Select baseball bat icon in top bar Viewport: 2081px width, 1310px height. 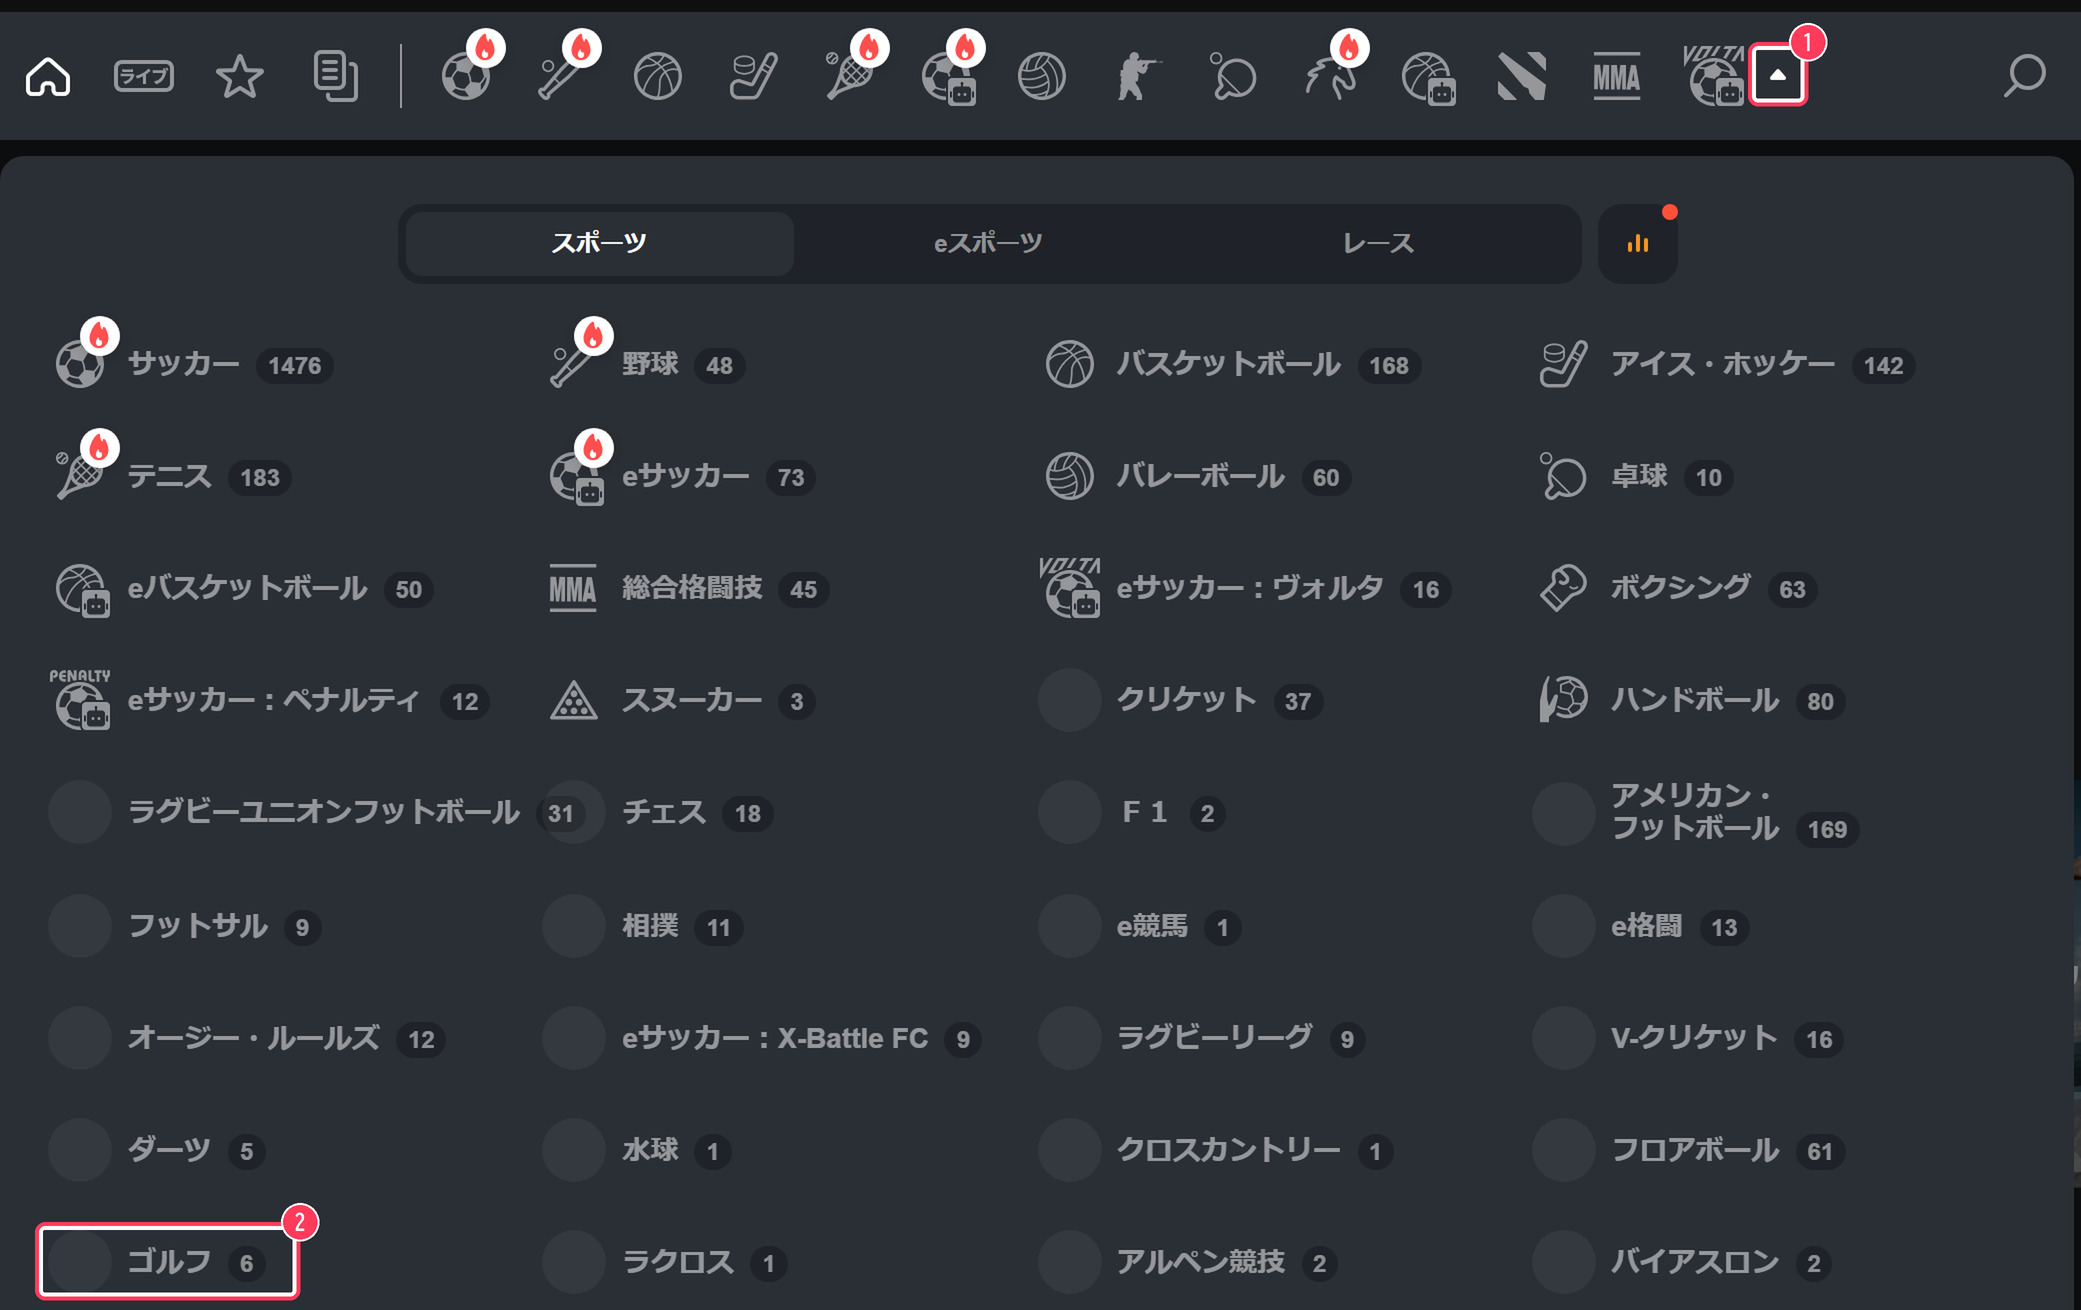(562, 76)
